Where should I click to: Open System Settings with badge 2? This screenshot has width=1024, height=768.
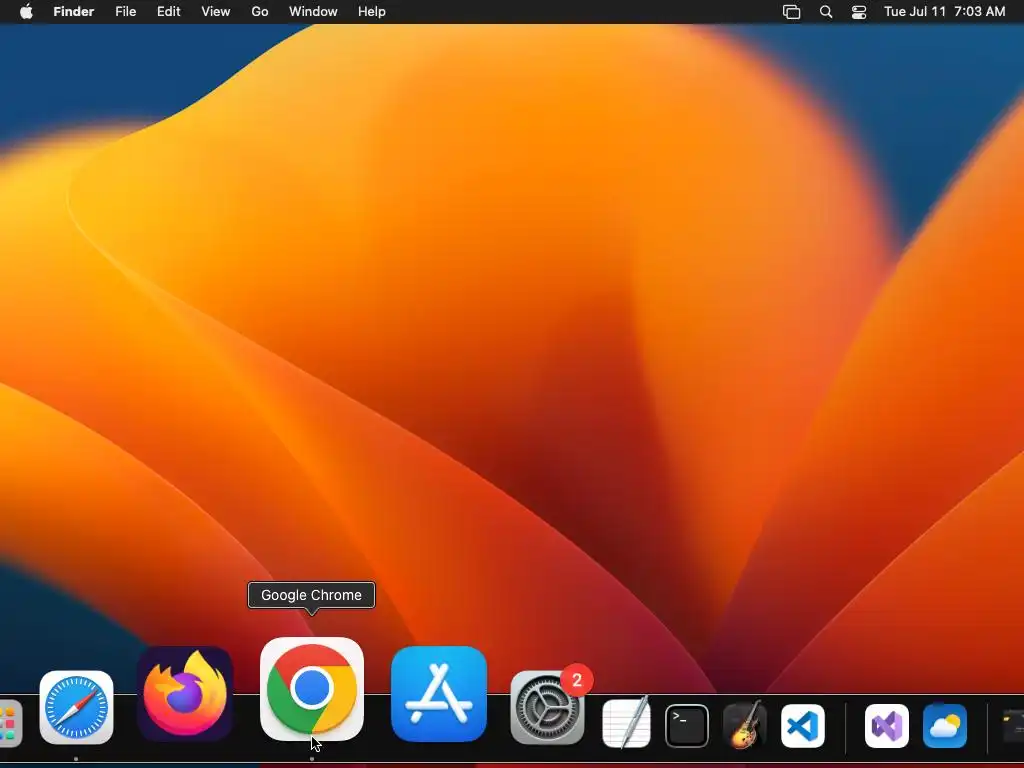[x=547, y=707]
